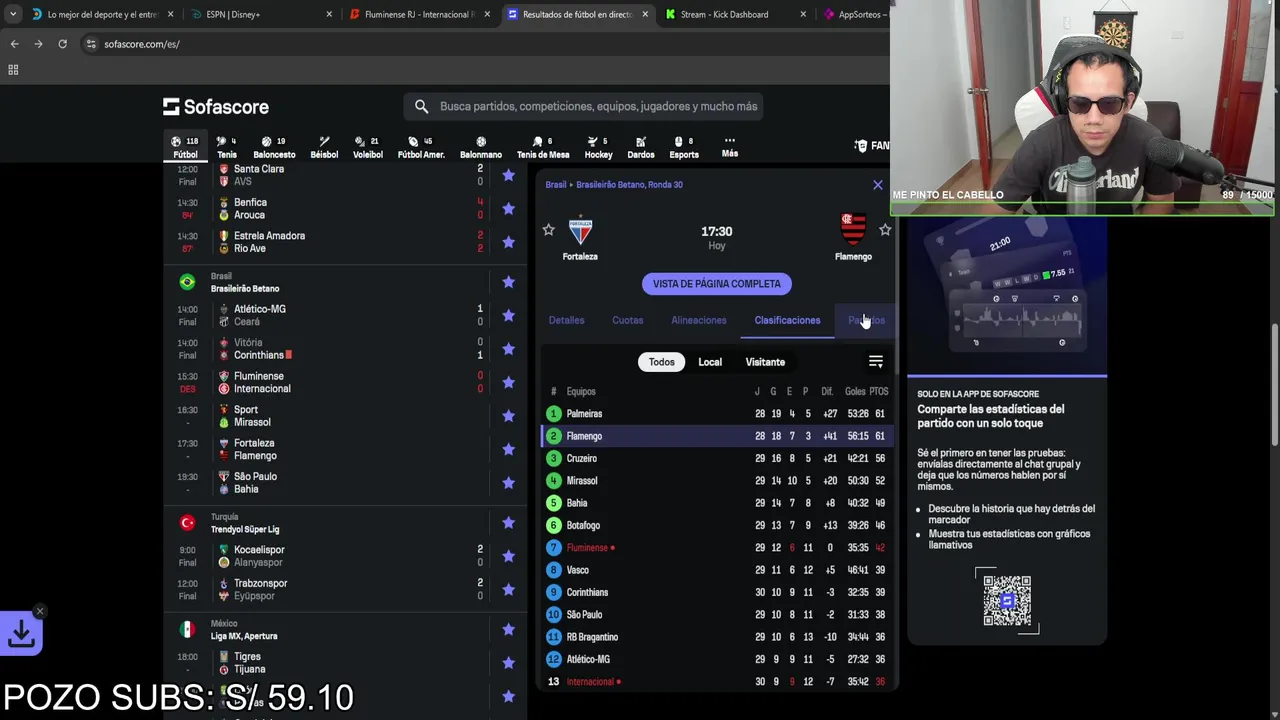Toggle favorite star for Fluminense vs Internacional
Viewport: 1280px width, 720px height.
pyautogui.click(x=508, y=382)
